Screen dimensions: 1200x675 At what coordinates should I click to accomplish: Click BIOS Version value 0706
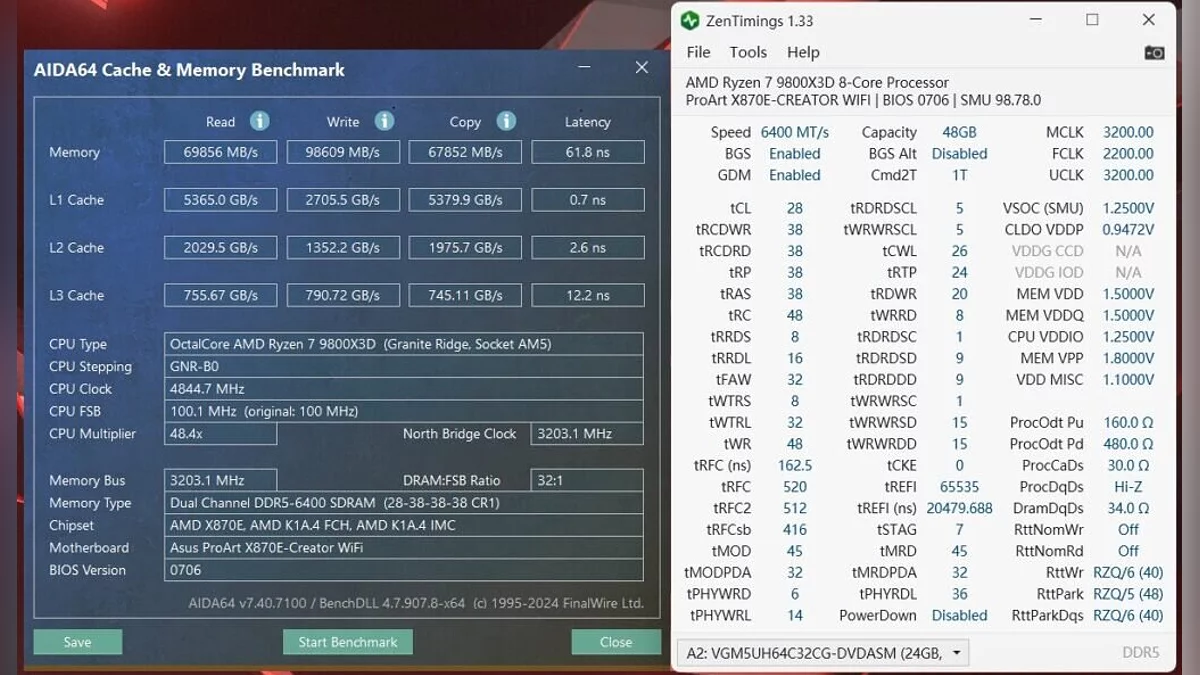[404, 570]
